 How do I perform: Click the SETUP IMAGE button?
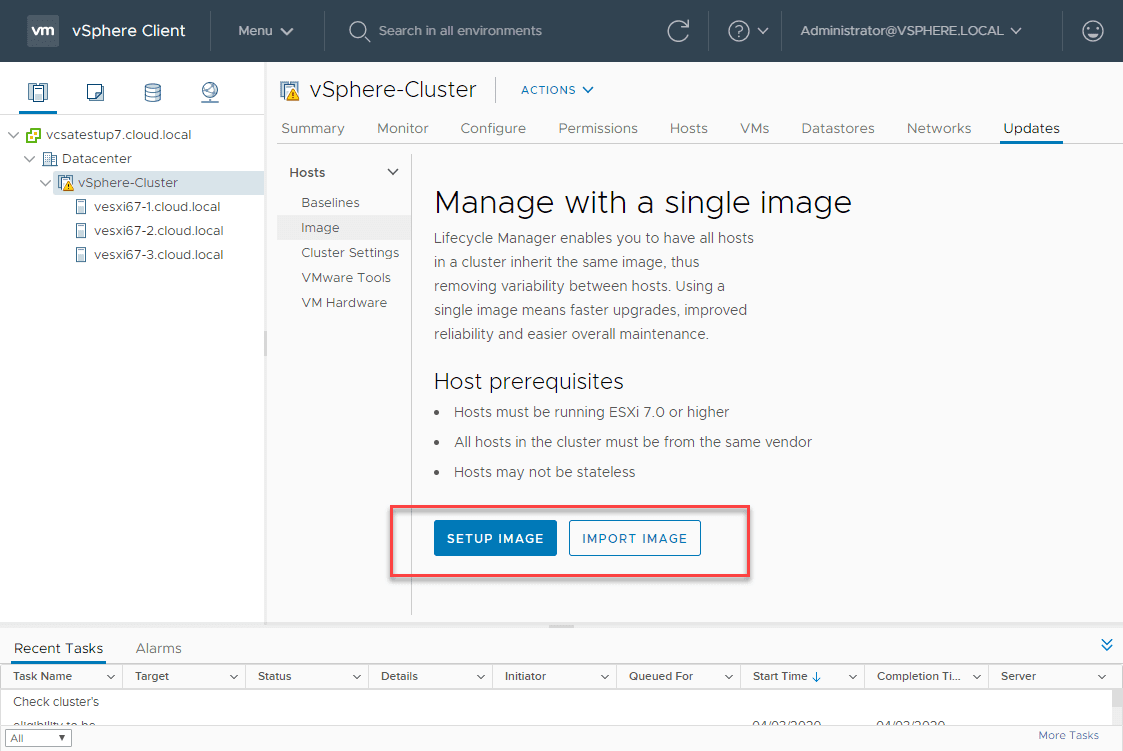(x=495, y=538)
